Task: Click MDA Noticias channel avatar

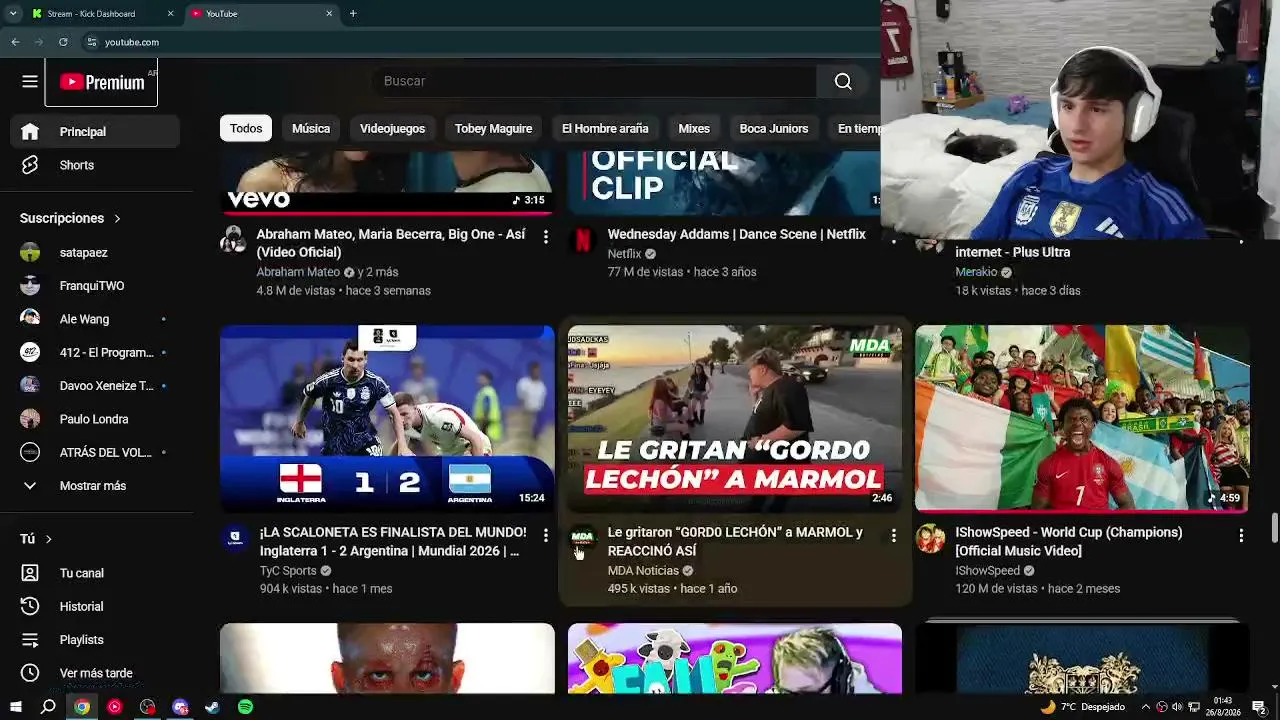Action: pos(582,538)
